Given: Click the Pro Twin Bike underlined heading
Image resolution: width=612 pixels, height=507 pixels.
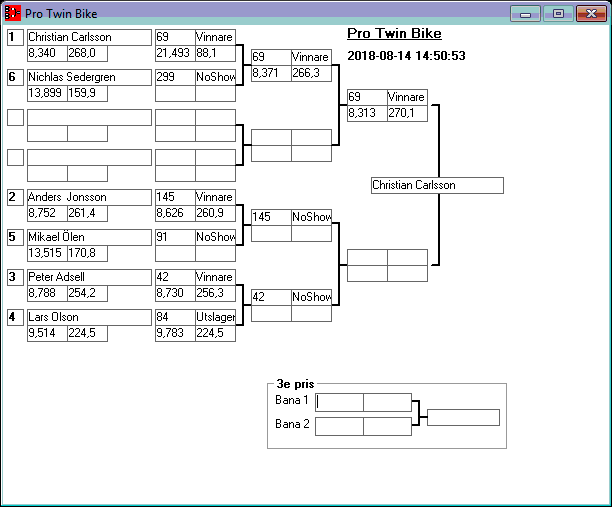Looking at the screenshot, I should click(x=394, y=34).
